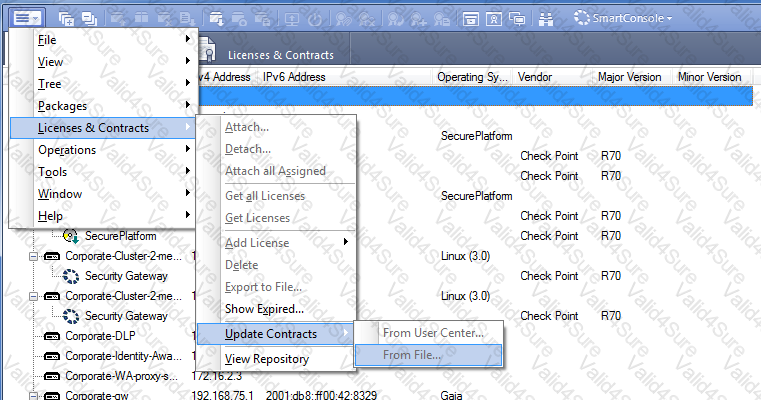Click the add package from CD icon
The height and width of the screenshot is (400, 761).
point(239,19)
